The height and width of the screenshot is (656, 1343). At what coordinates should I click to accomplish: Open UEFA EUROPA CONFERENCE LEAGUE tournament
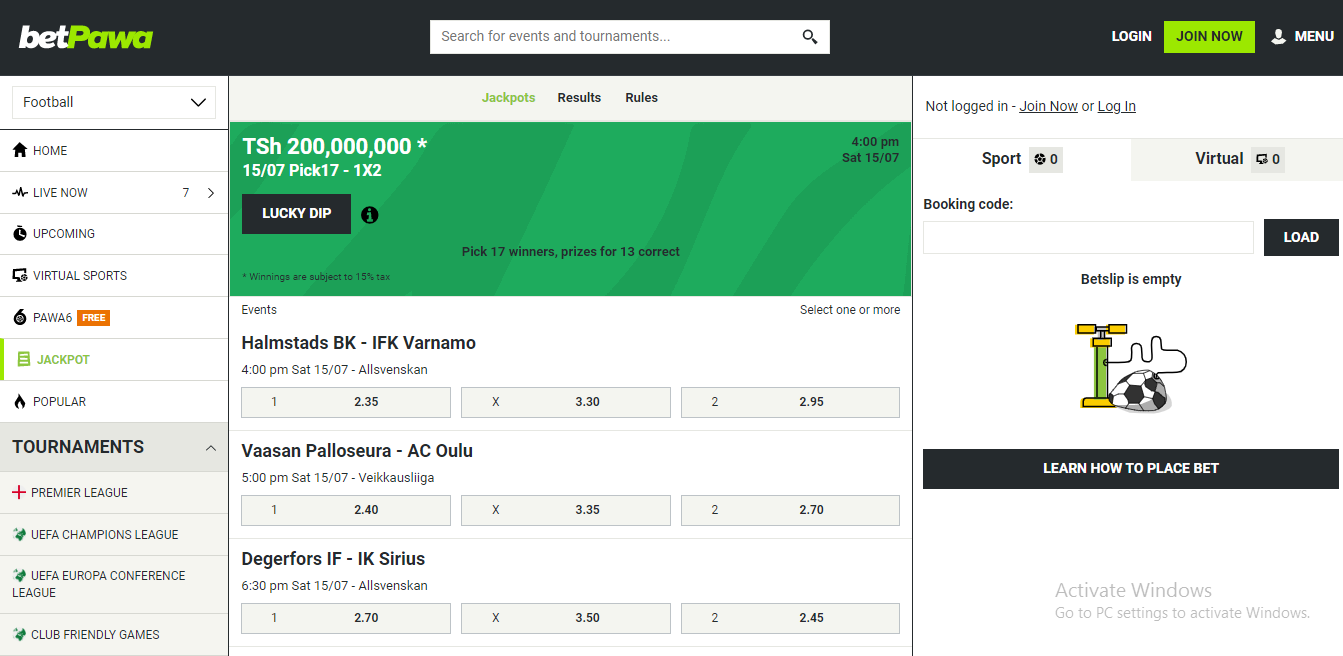[x=114, y=584]
